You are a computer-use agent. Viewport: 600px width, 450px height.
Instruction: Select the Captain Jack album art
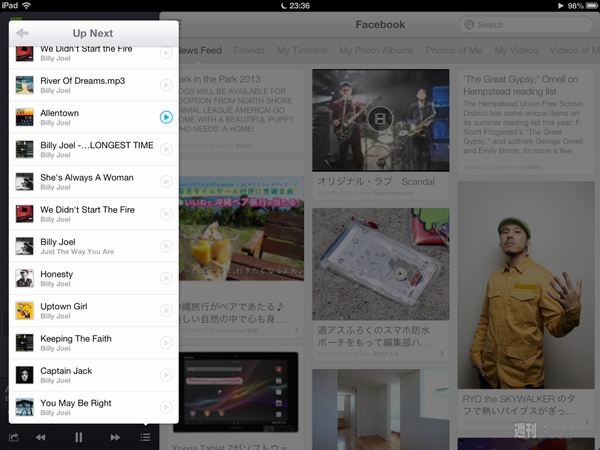(24, 375)
